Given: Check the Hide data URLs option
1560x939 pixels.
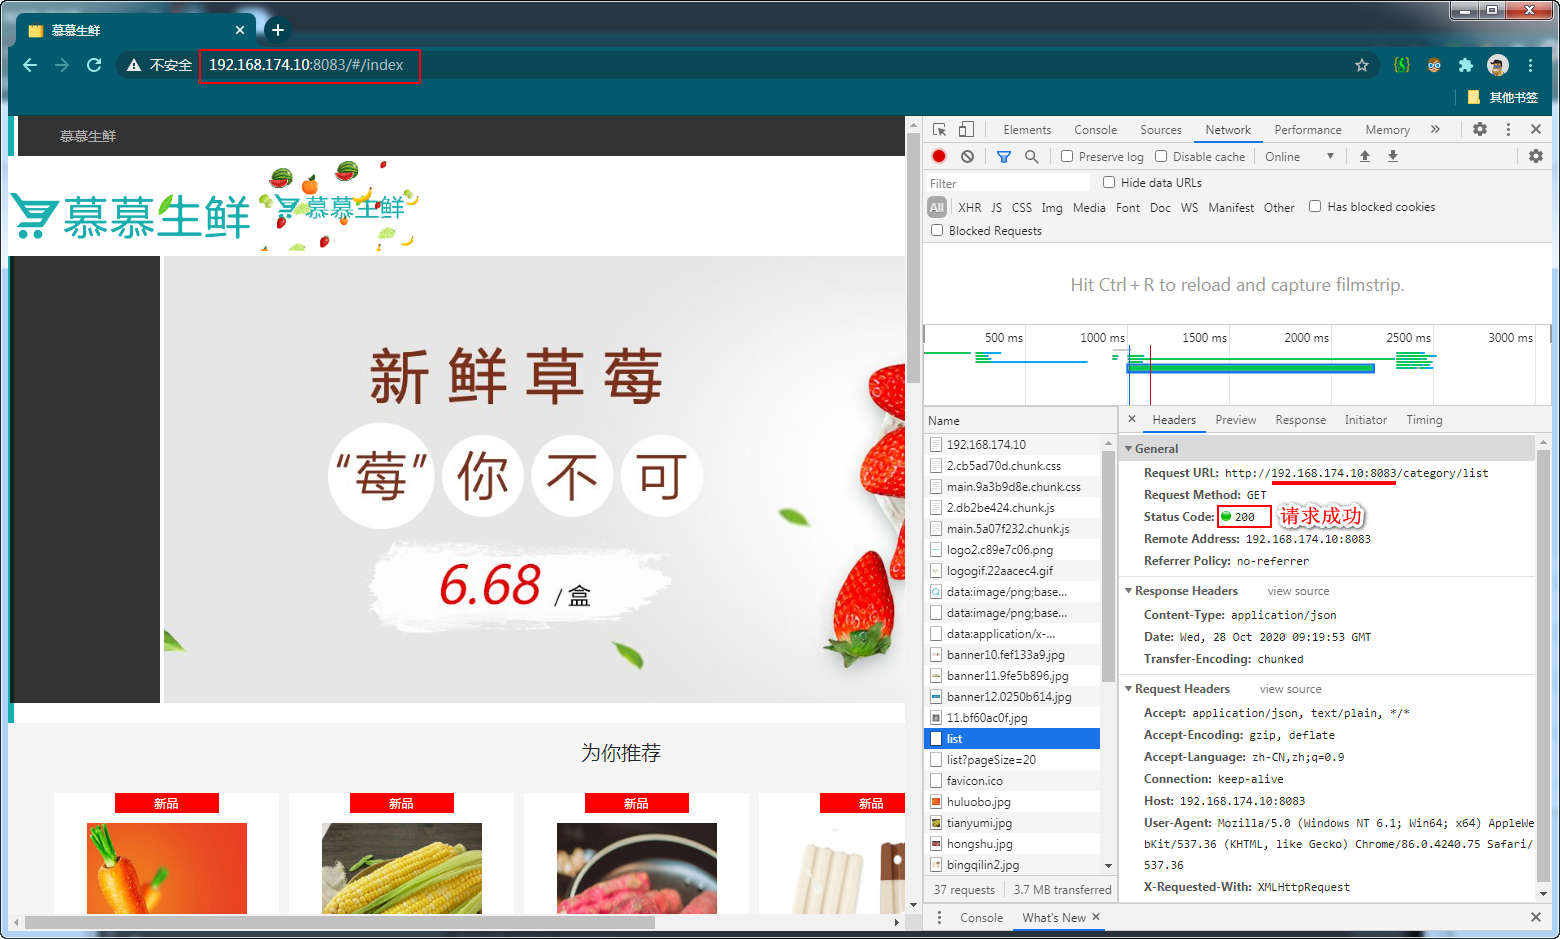Looking at the screenshot, I should pos(1109,182).
